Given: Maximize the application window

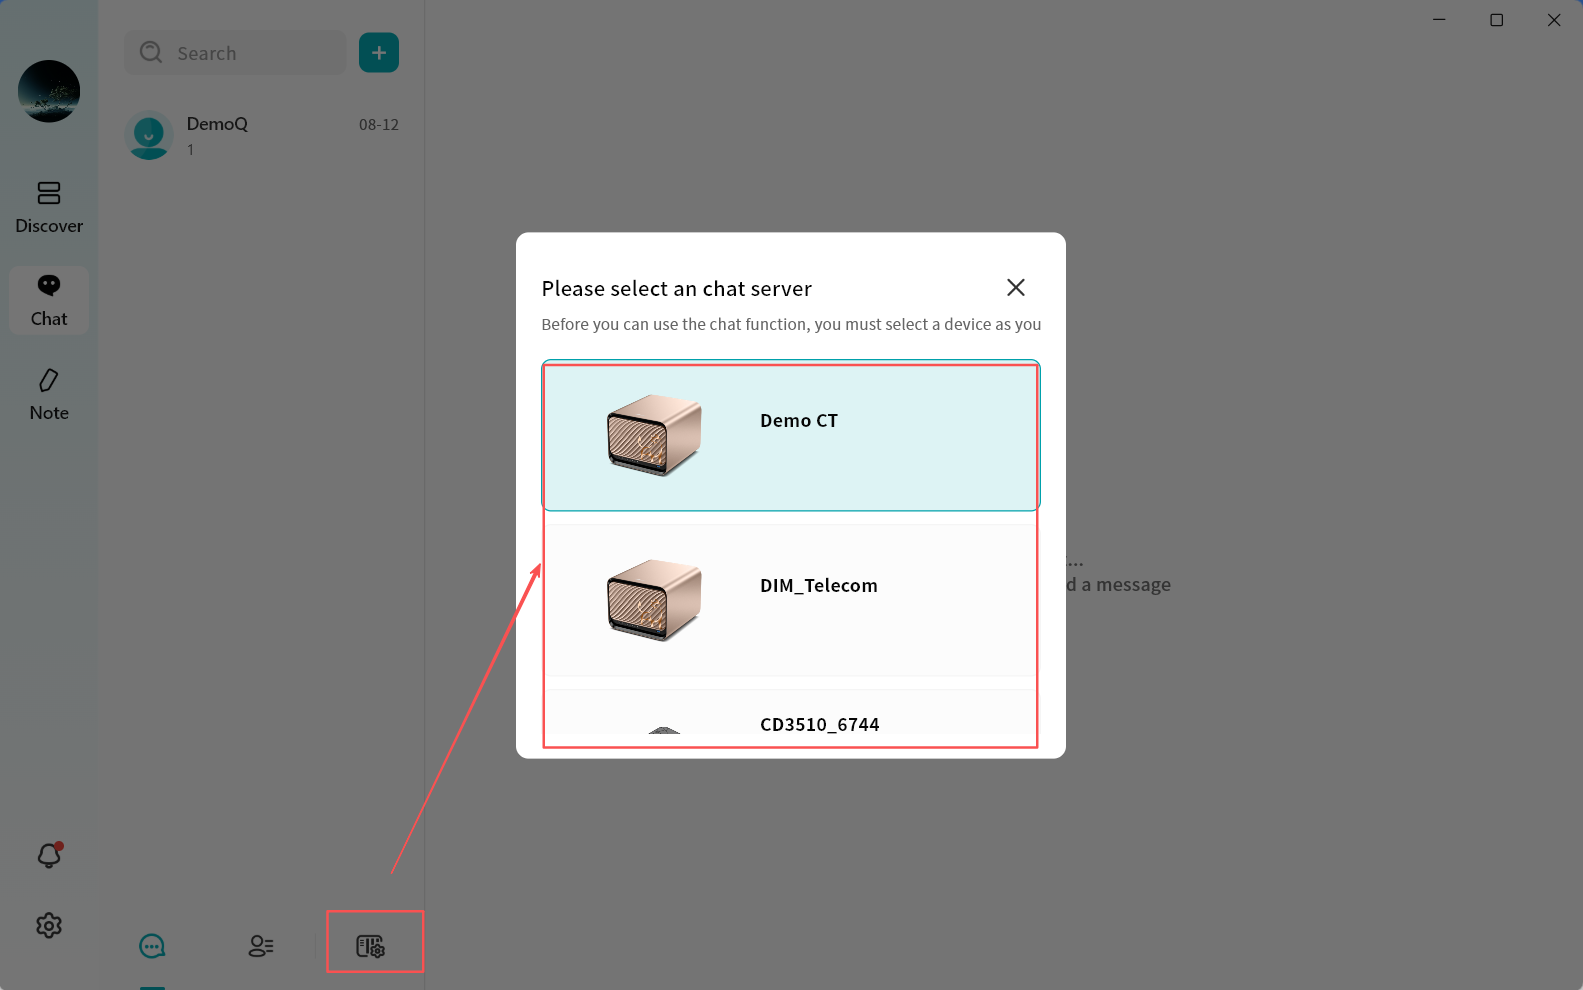Looking at the screenshot, I should [1496, 20].
